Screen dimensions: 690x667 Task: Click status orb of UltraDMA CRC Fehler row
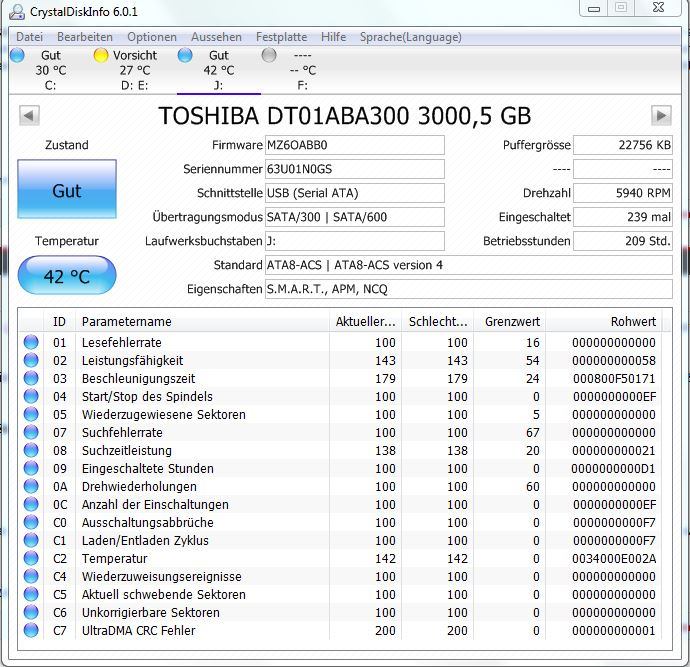[x=31, y=630]
